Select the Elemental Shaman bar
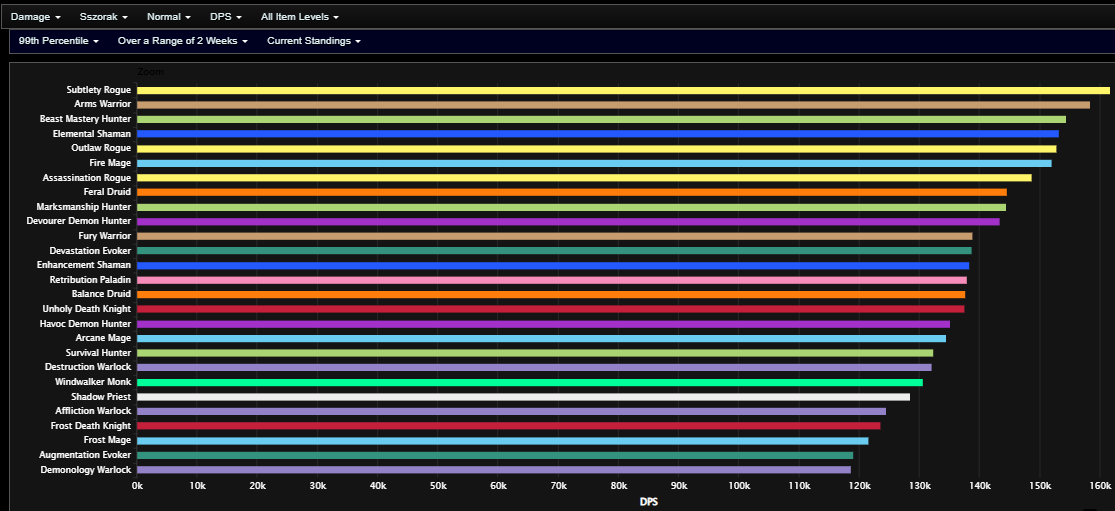The width and height of the screenshot is (1115, 511). coord(598,134)
